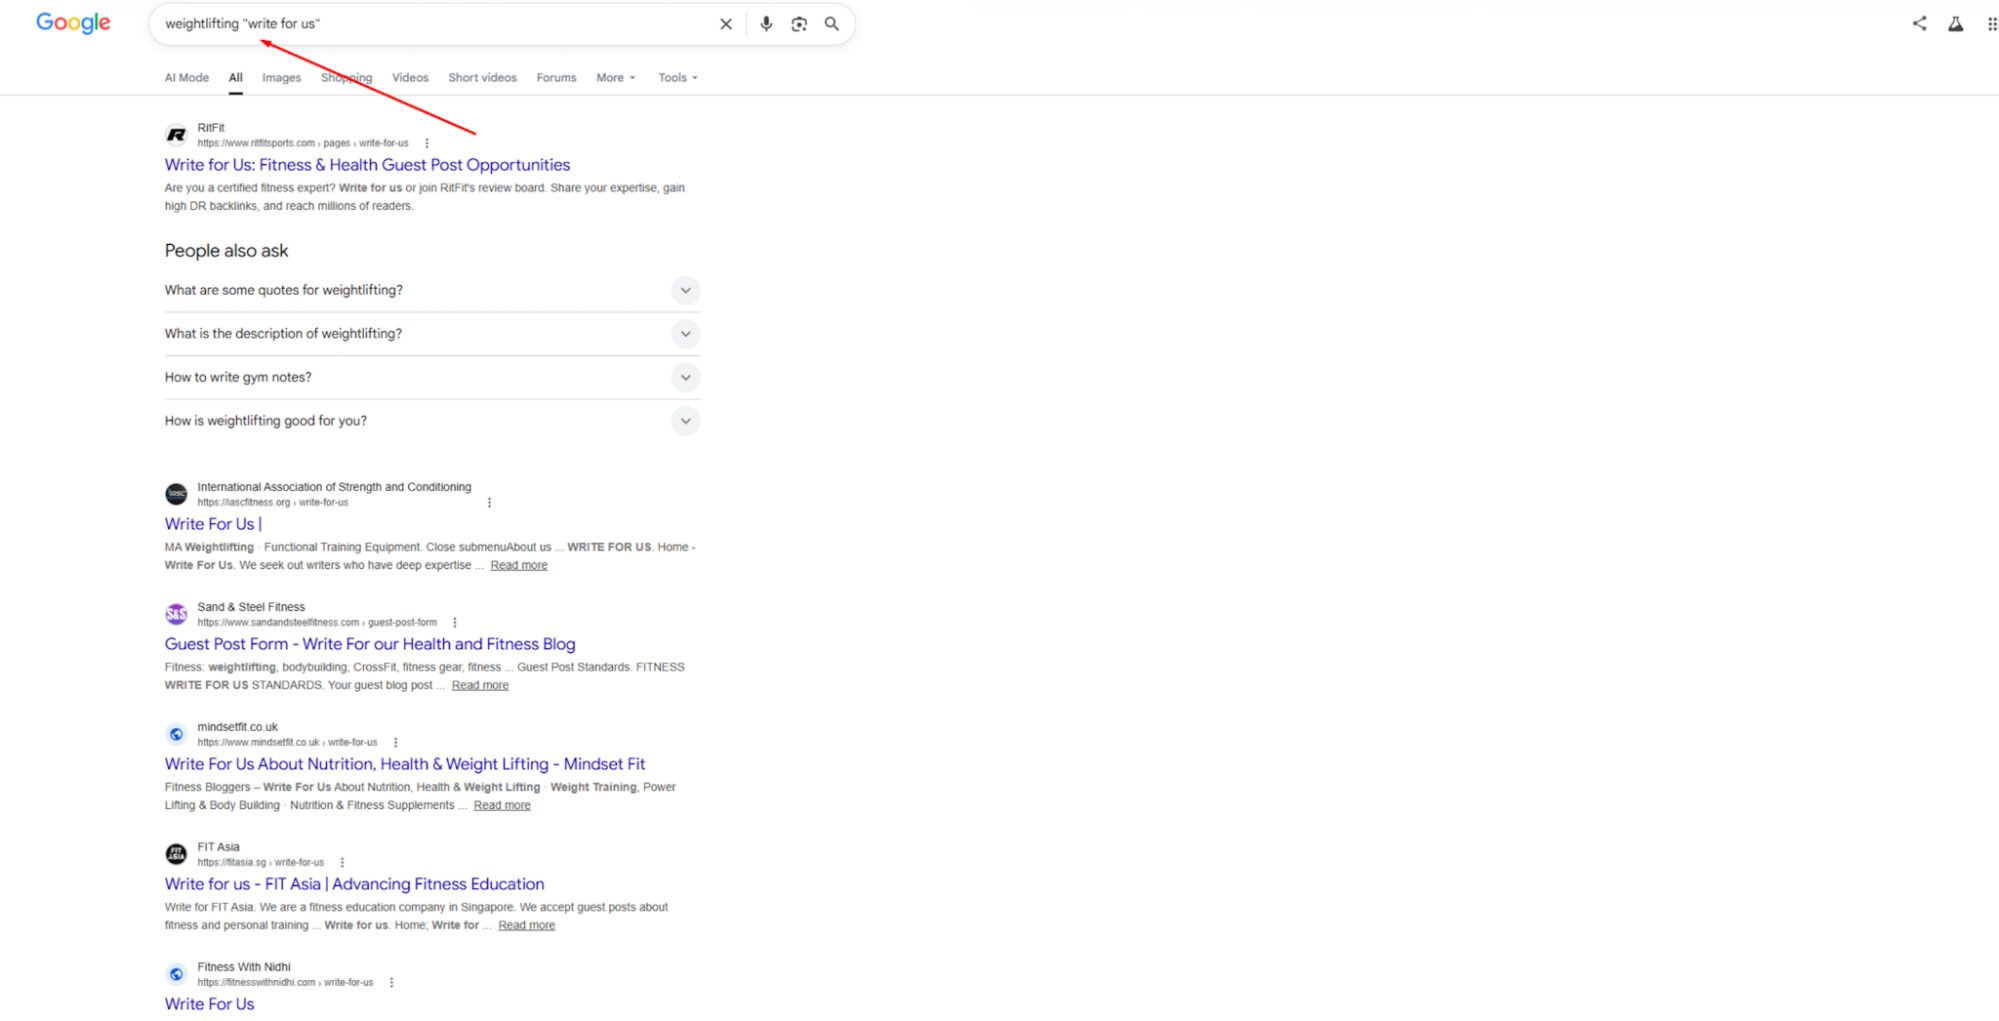Switch to the Short videos tab

click(x=482, y=77)
